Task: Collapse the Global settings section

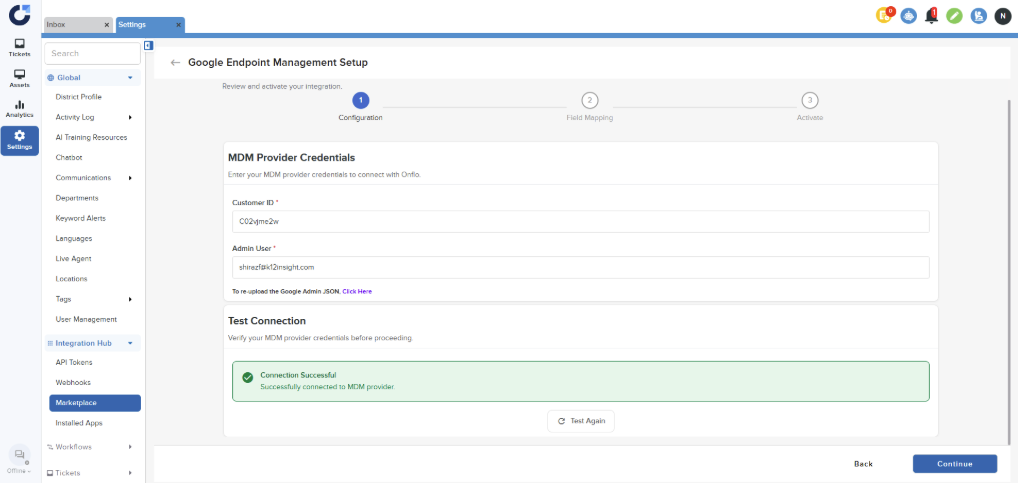Action: coord(130,77)
